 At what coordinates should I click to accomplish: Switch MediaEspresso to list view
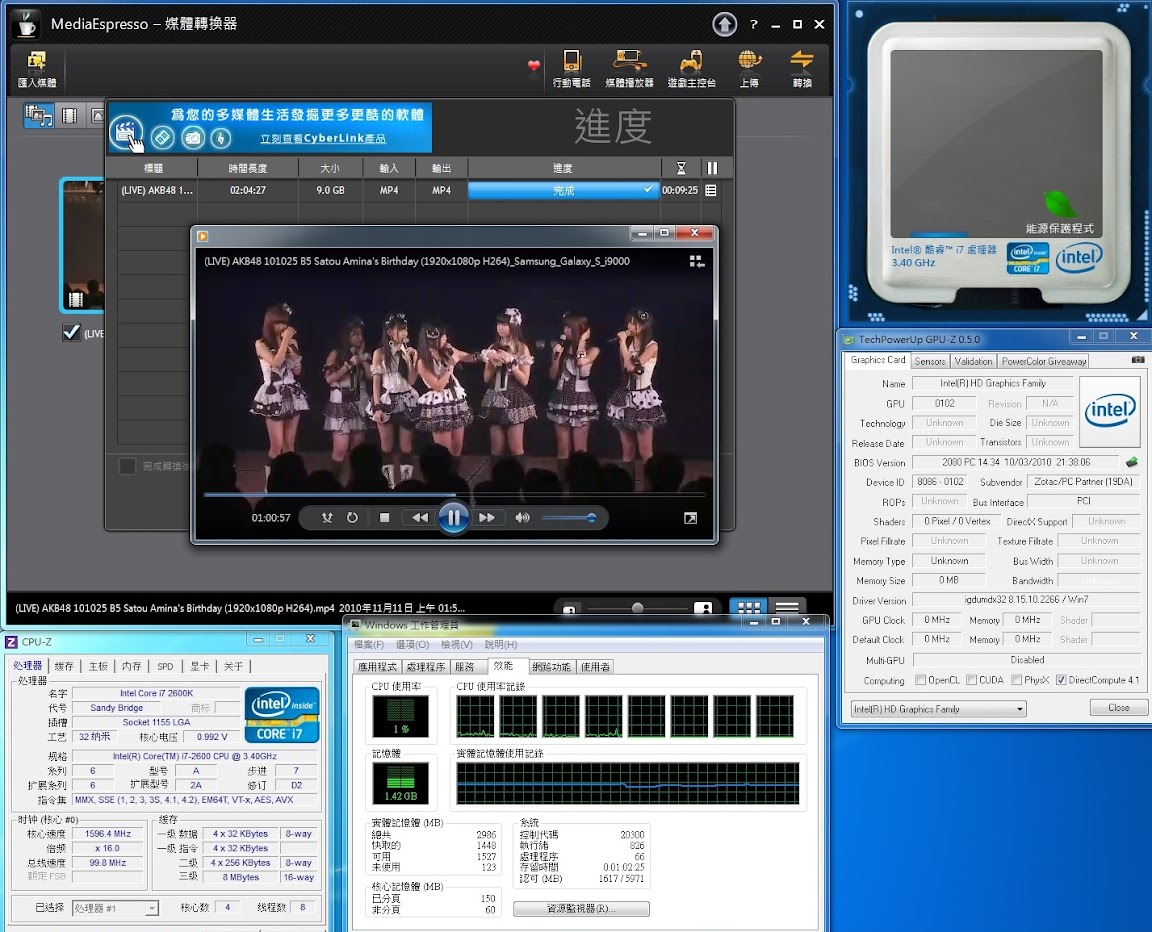[x=787, y=608]
